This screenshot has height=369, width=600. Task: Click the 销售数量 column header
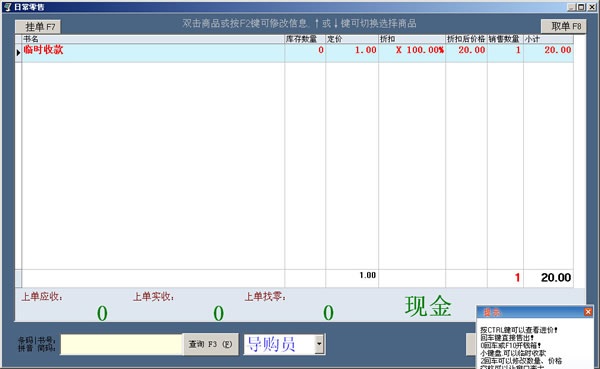point(505,39)
